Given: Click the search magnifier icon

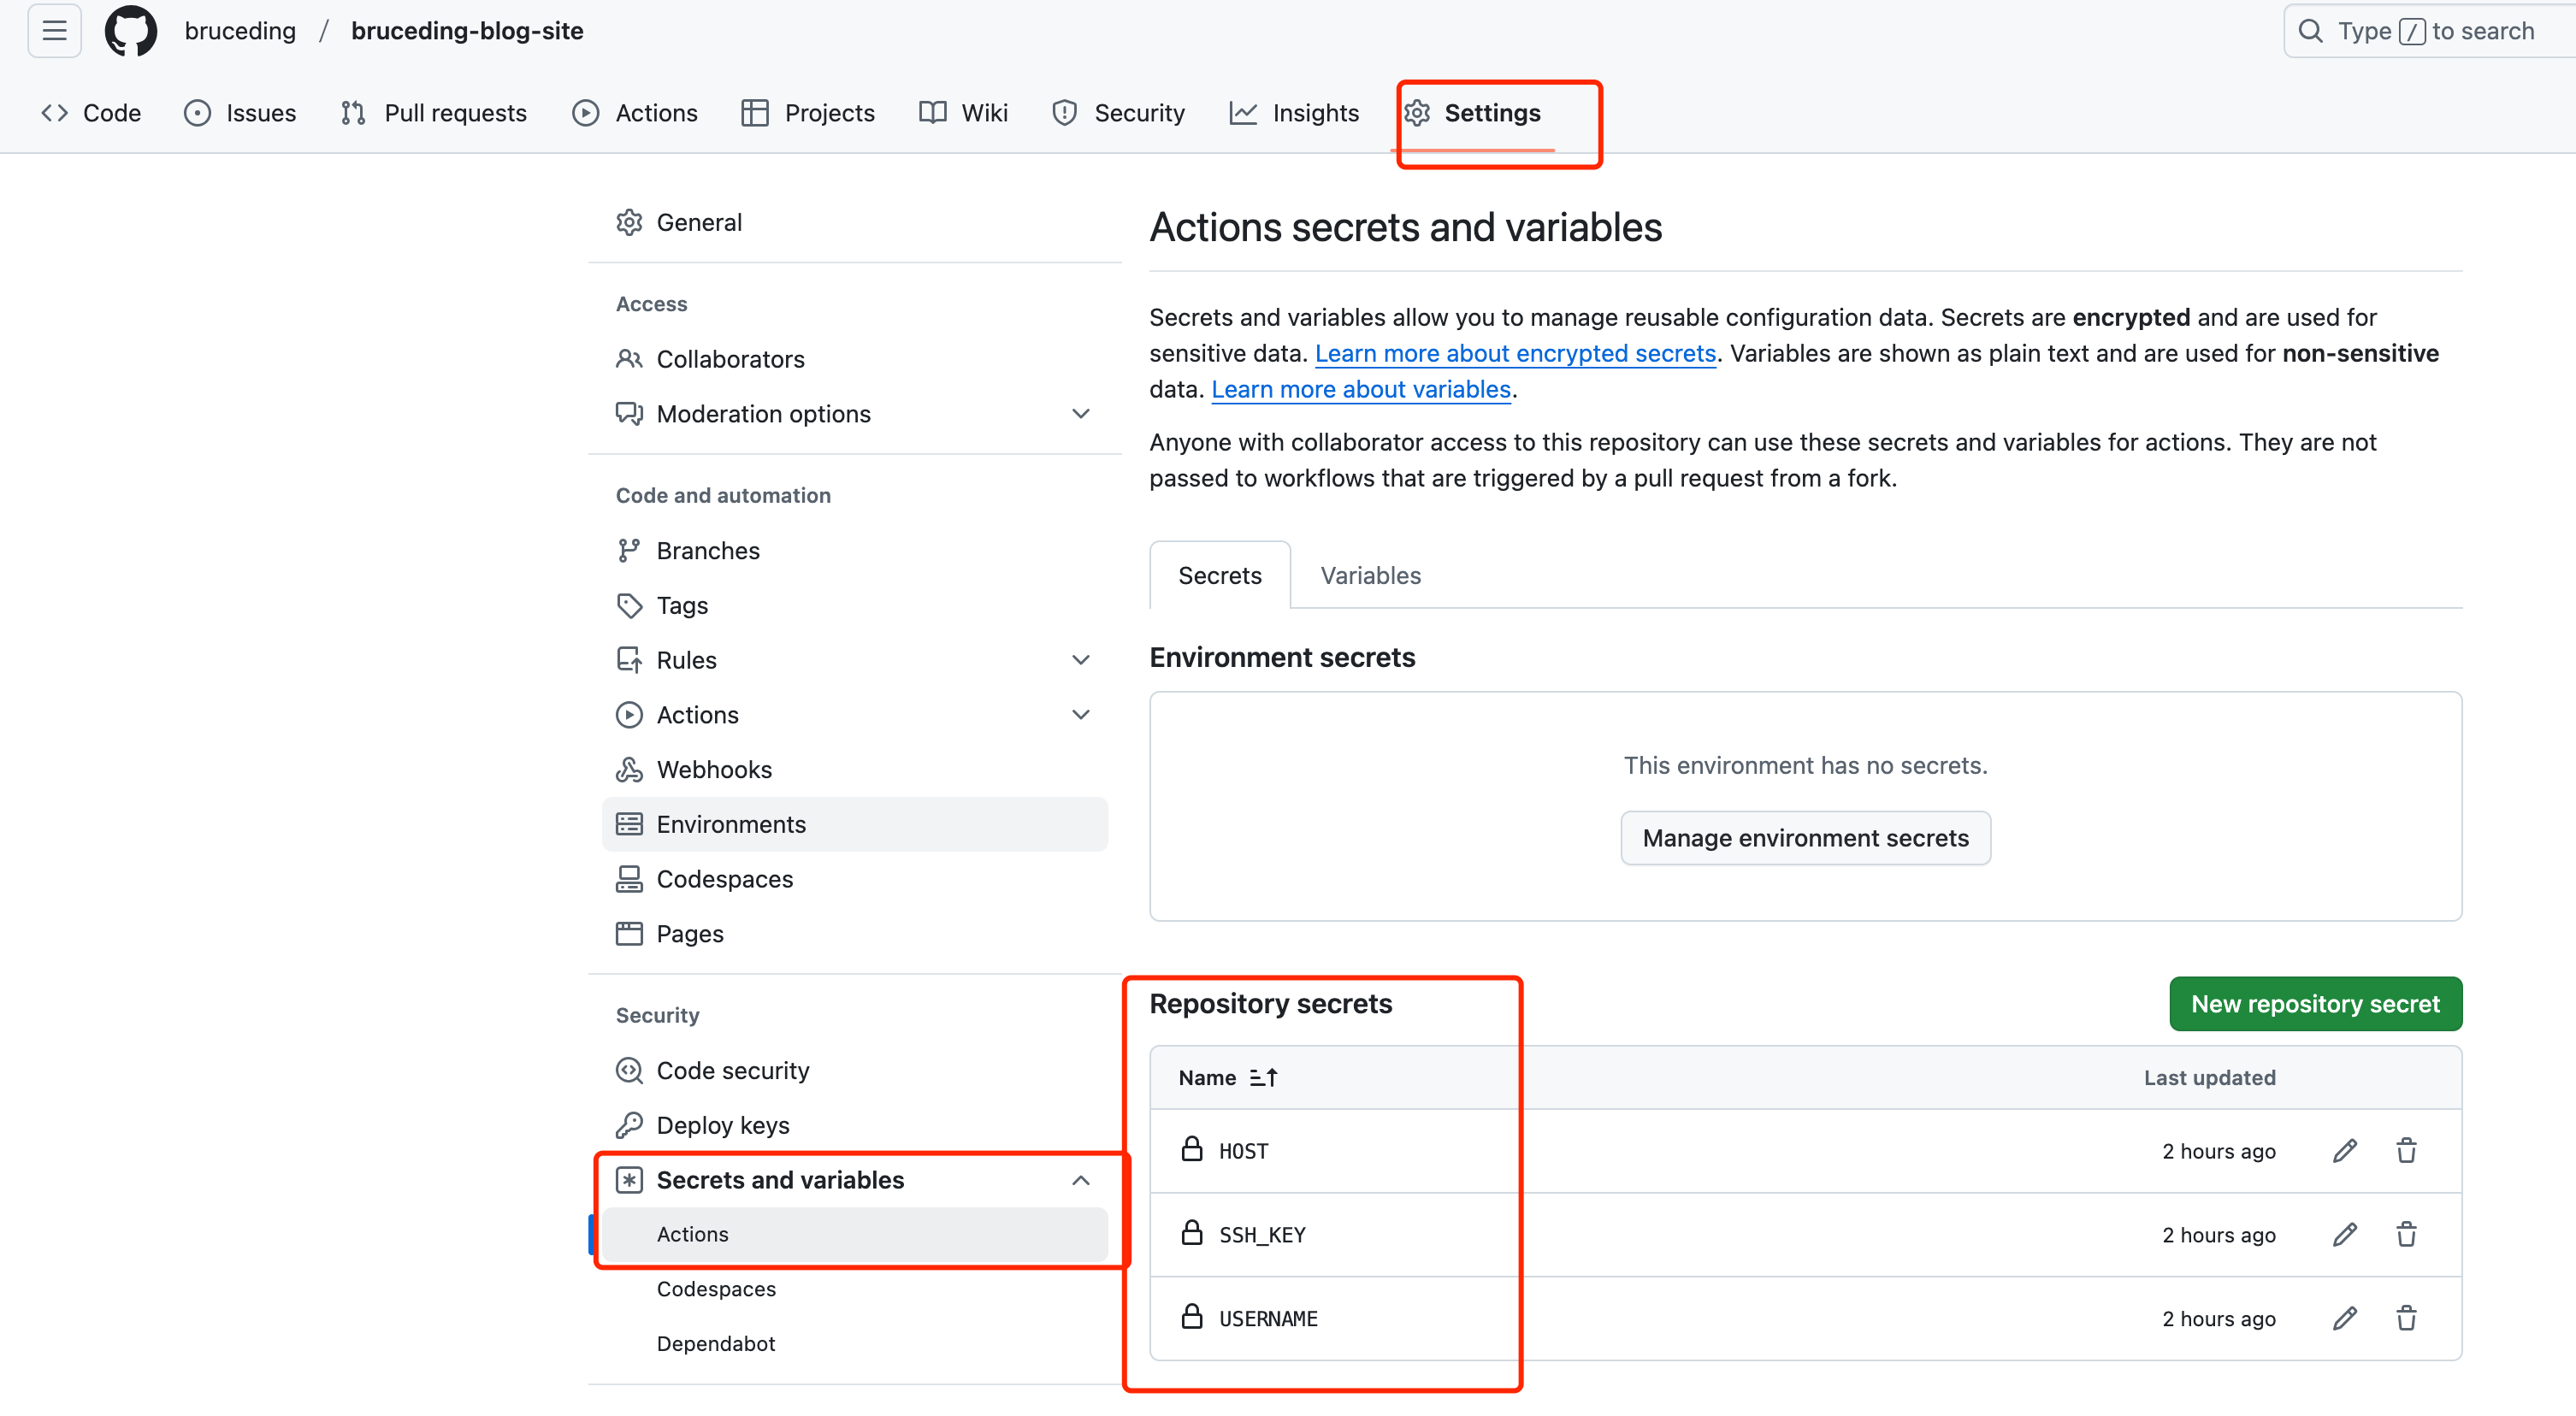Looking at the screenshot, I should 2310,31.
